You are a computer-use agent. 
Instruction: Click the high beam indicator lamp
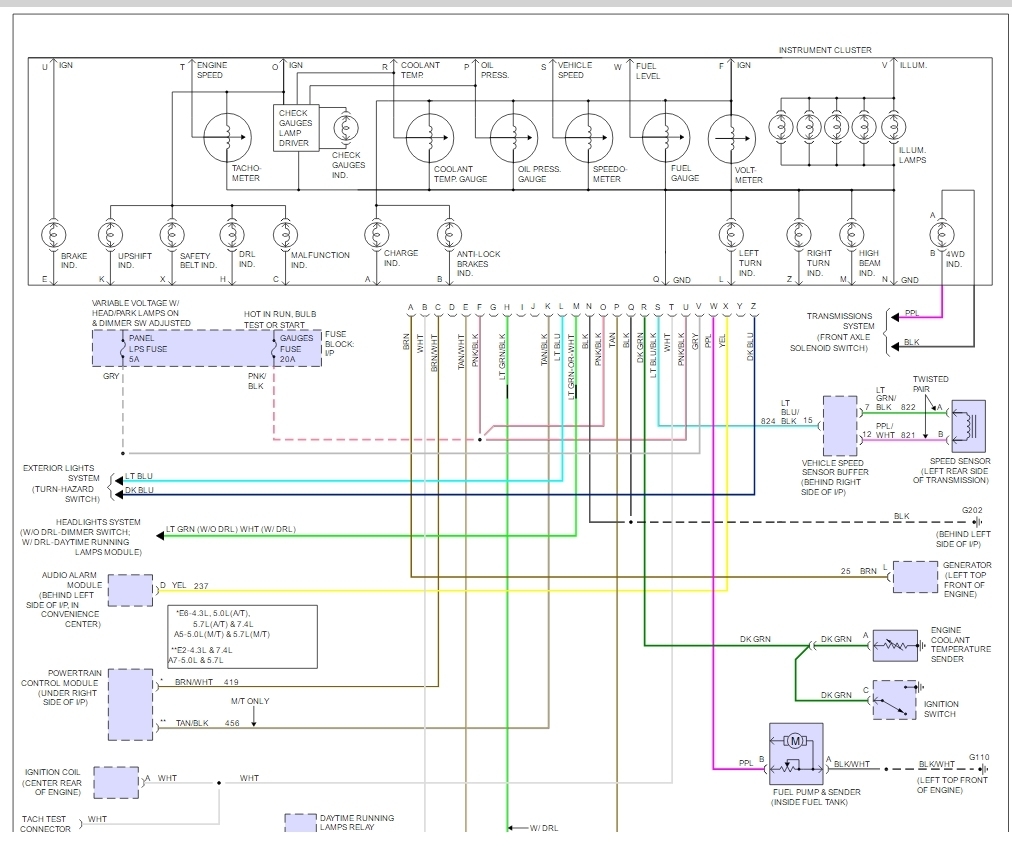coord(851,236)
